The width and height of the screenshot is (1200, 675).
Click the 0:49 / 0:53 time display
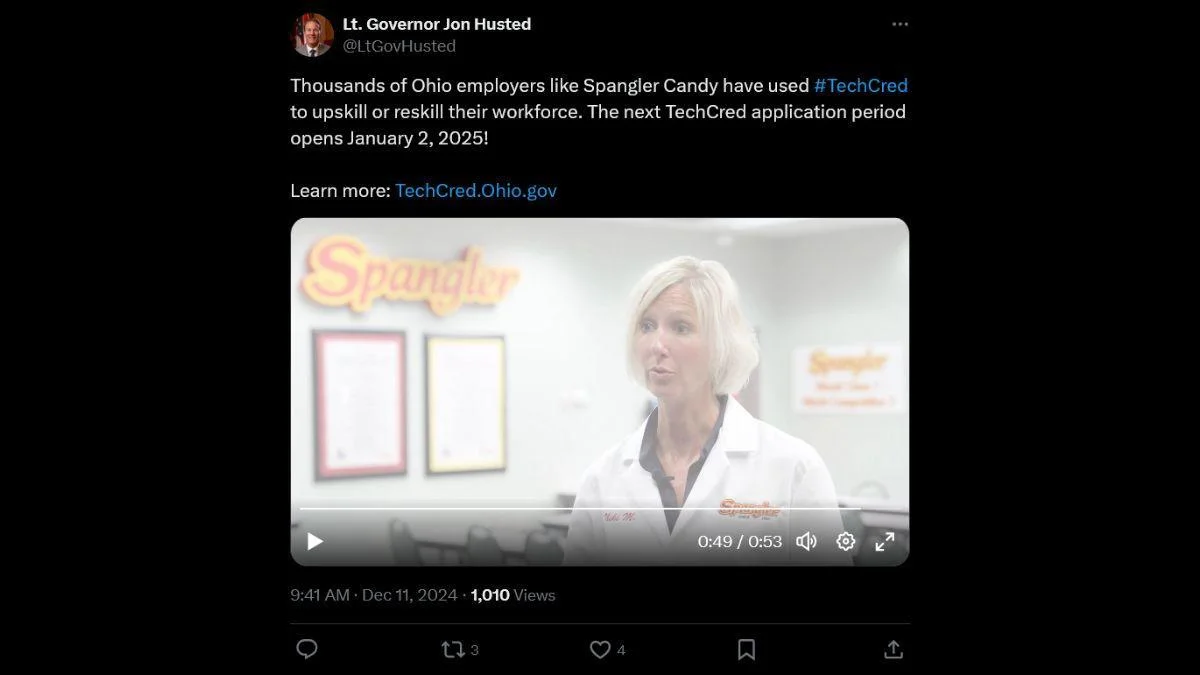point(740,541)
